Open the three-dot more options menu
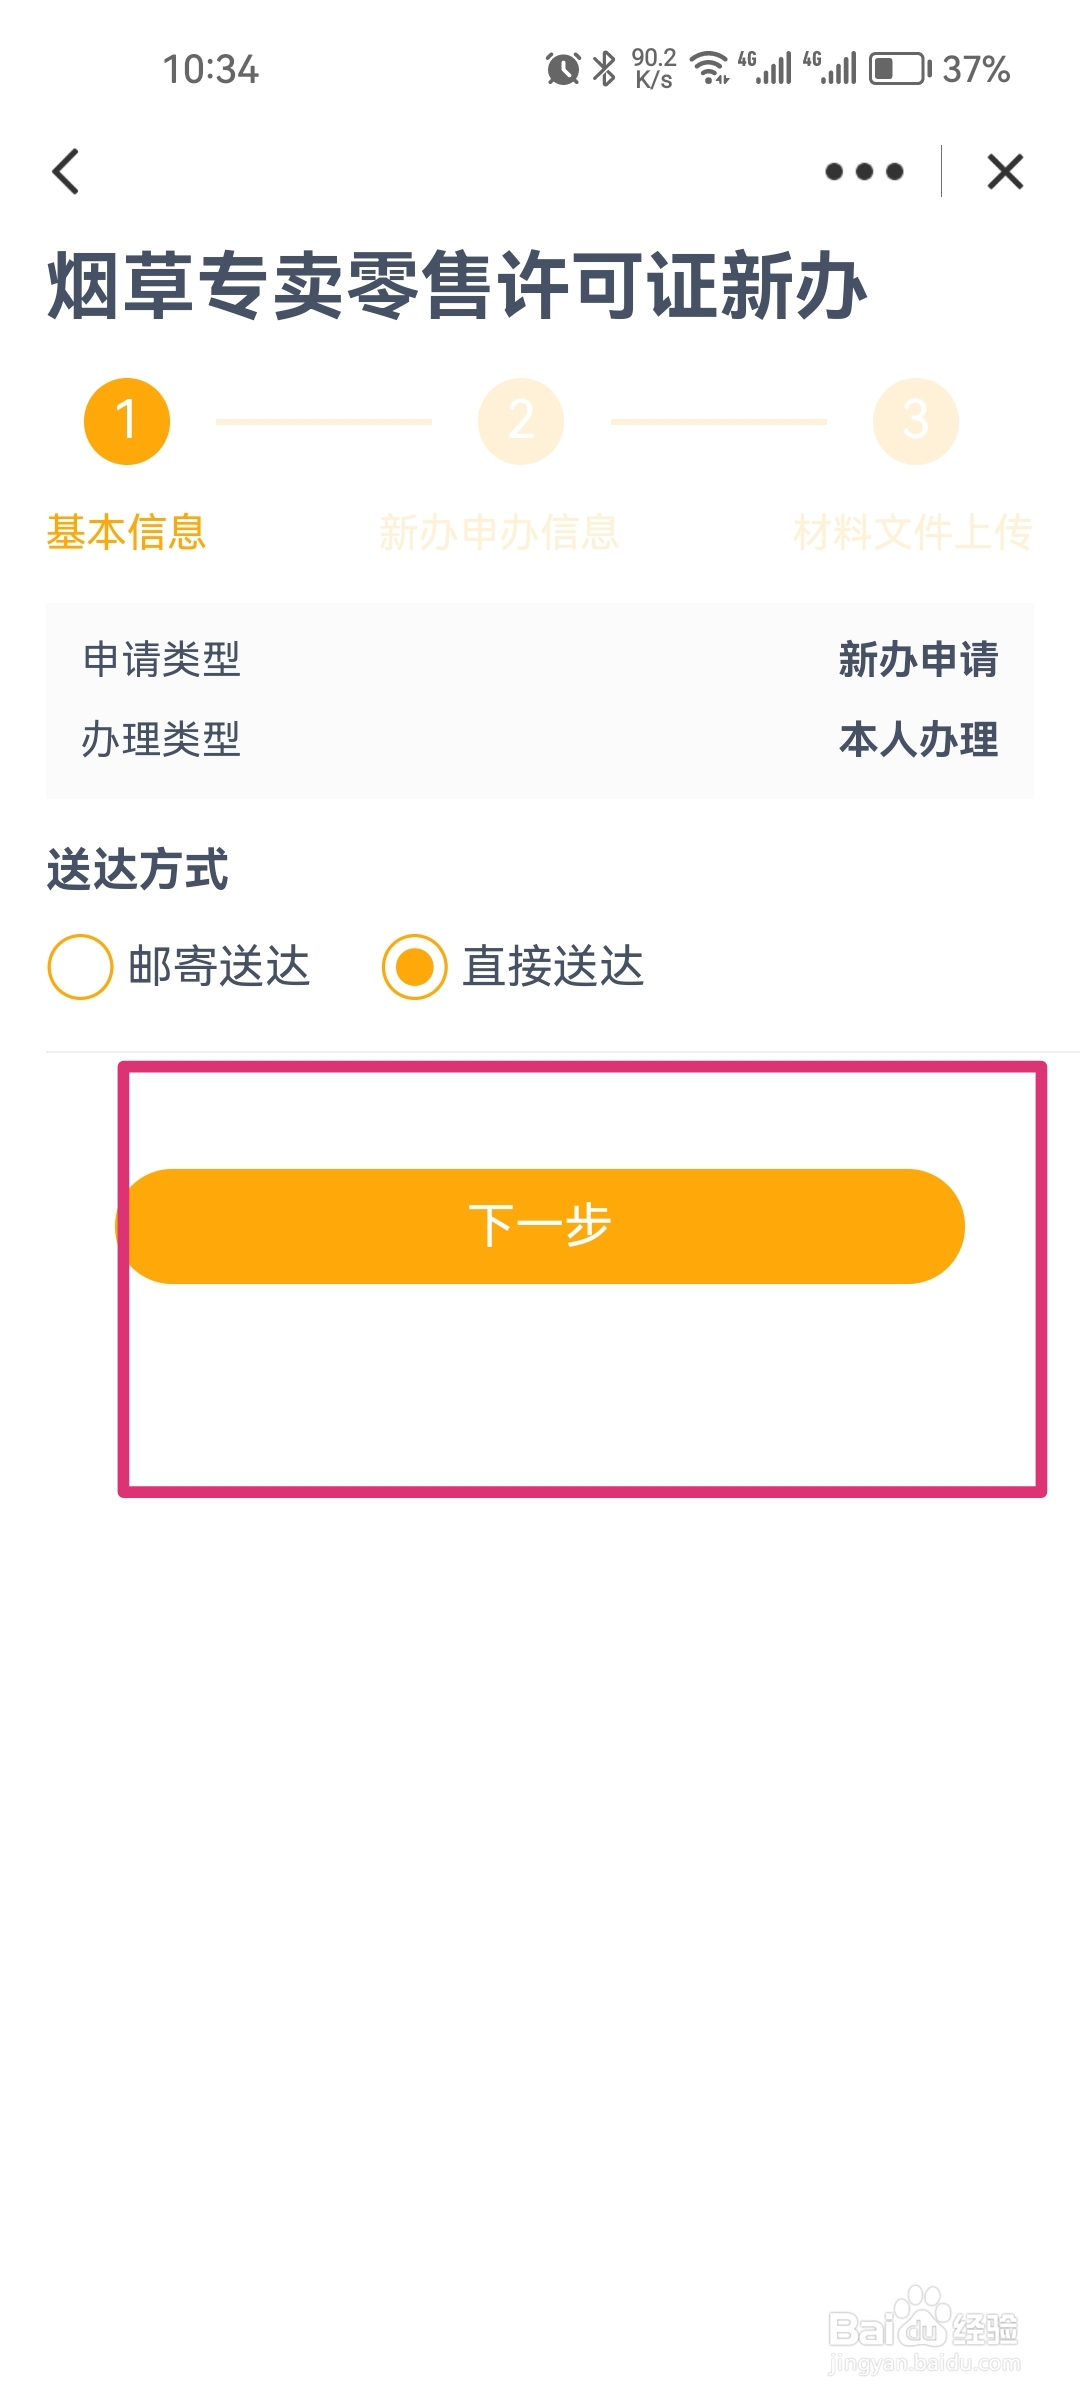 point(864,172)
